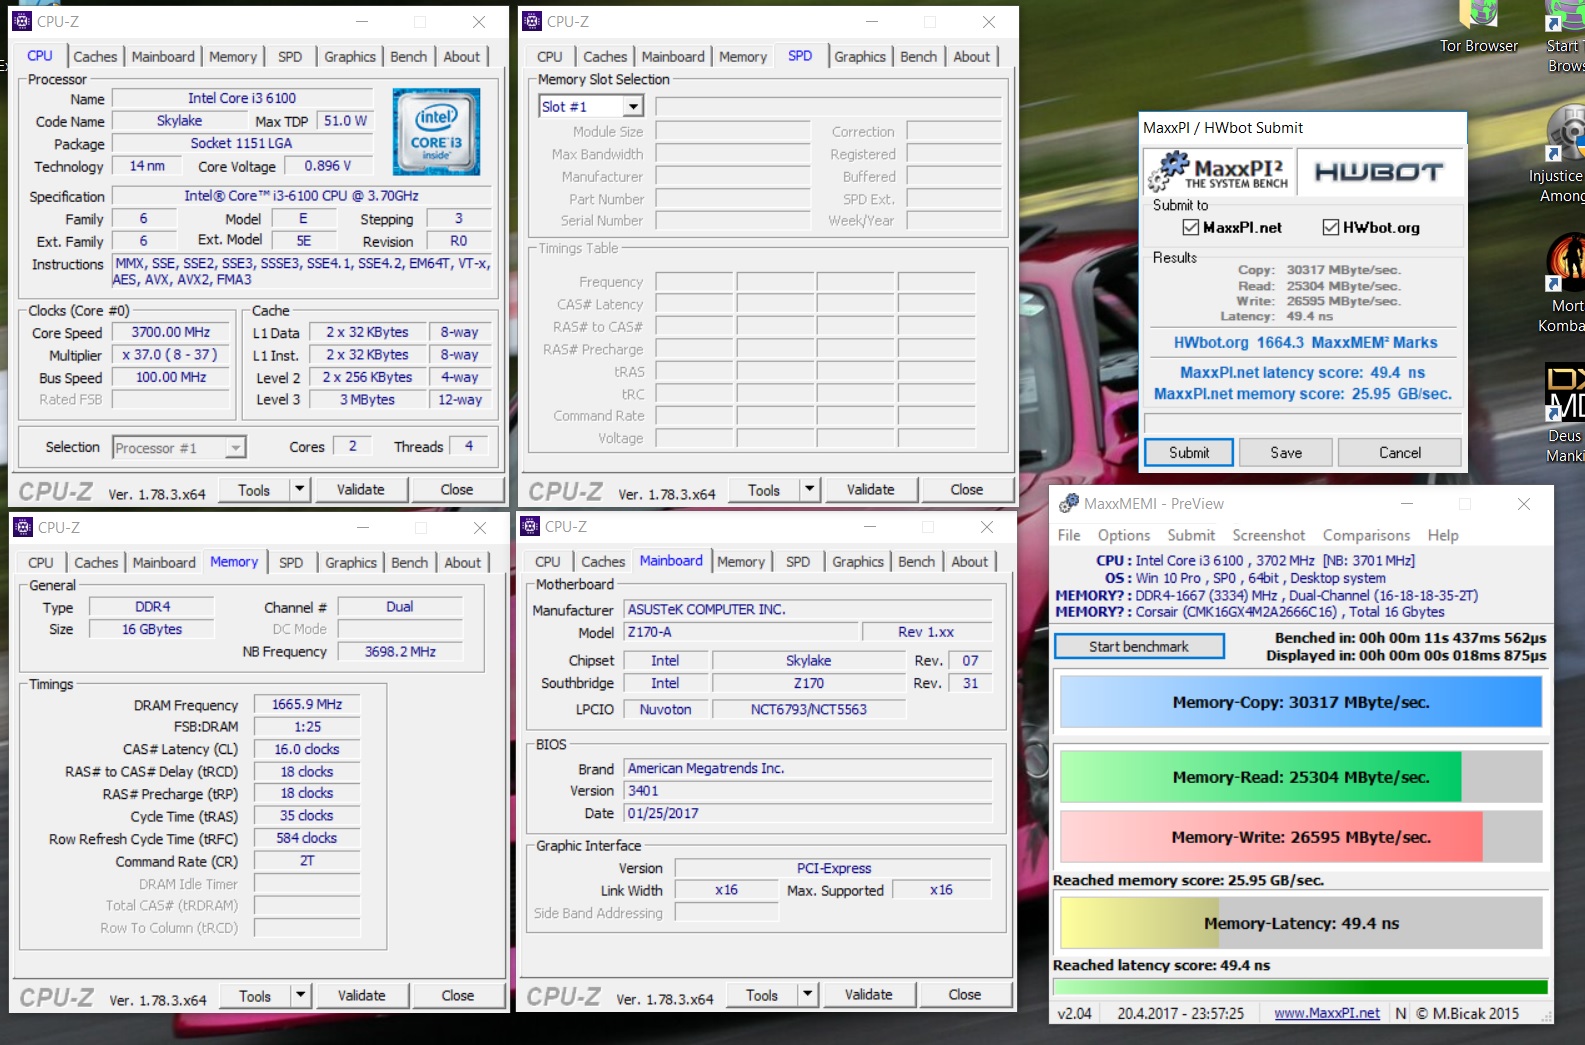Select Memory tab in SPD window
Screen dimensions: 1585x1045
(743, 57)
